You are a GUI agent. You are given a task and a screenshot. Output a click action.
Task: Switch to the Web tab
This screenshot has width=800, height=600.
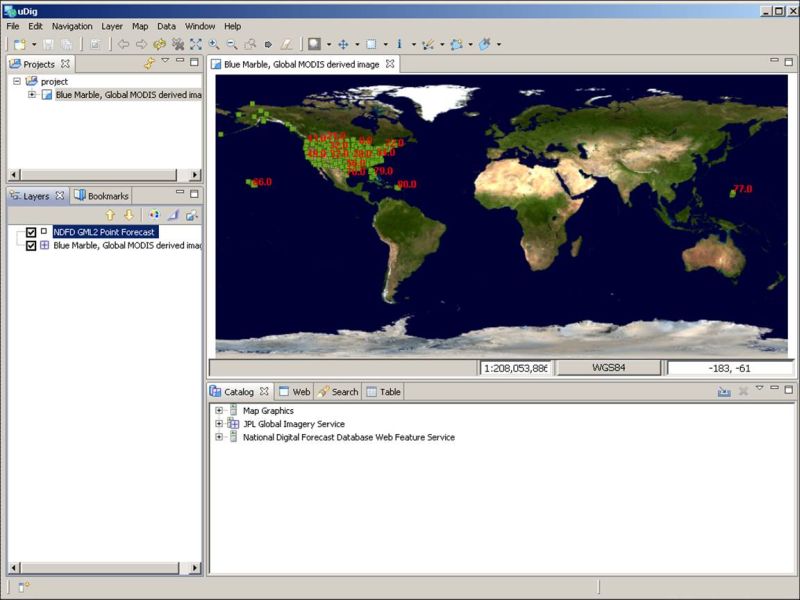[294, 392]
